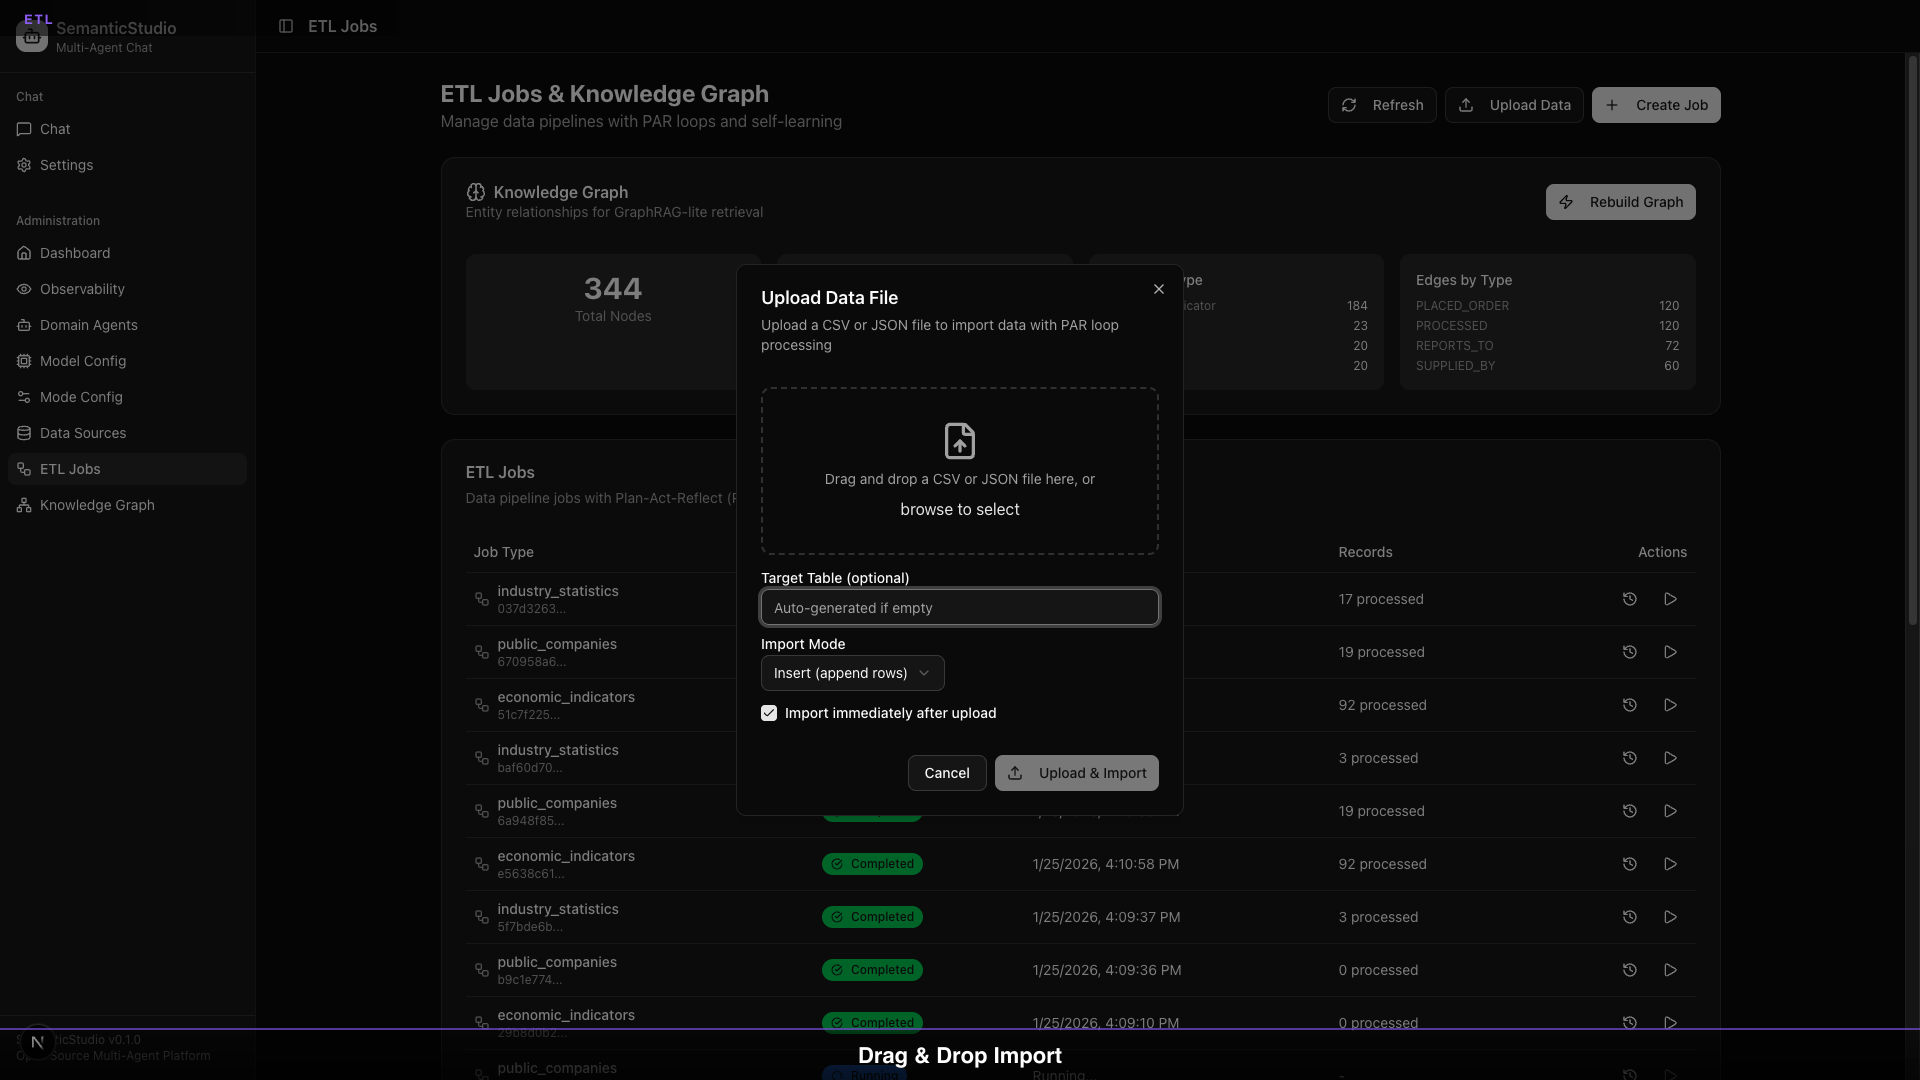Image resolution: width=1920 pixels, height=1080 pixels.
Task: Click the upload file icon in the drop zone
Action: click(x=959, y=441)
